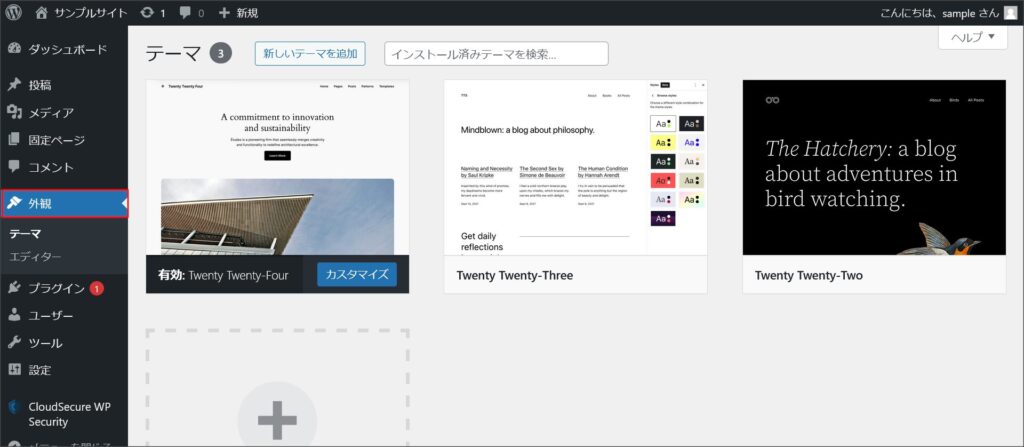Click the theme count badge 3
Screen dimensions: 1024x447
[x=221, y=54]
